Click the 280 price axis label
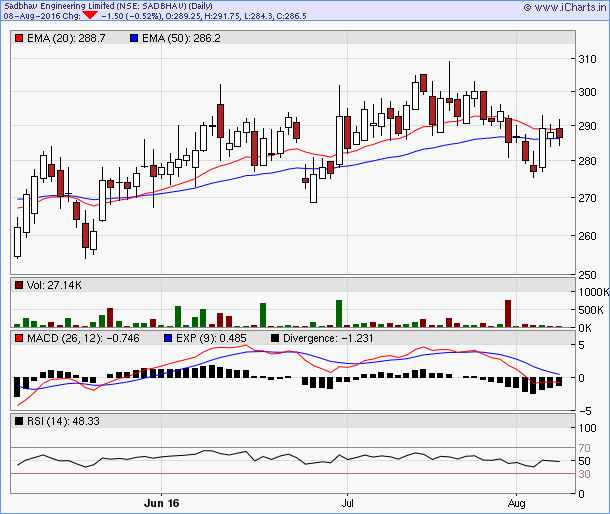 587,161
